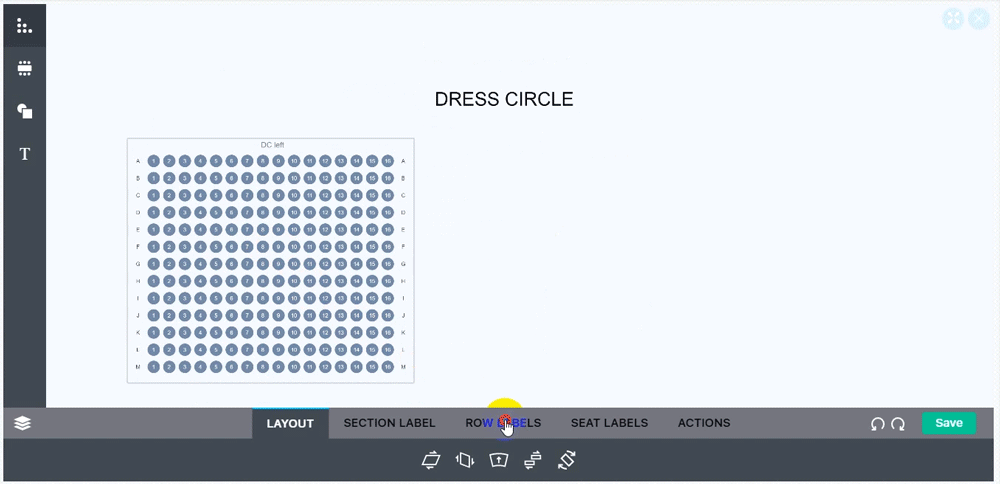This screenshot has height=484, width=1000.
Task: Select the shapes tool in sidebar
Action: pos(24,112)
